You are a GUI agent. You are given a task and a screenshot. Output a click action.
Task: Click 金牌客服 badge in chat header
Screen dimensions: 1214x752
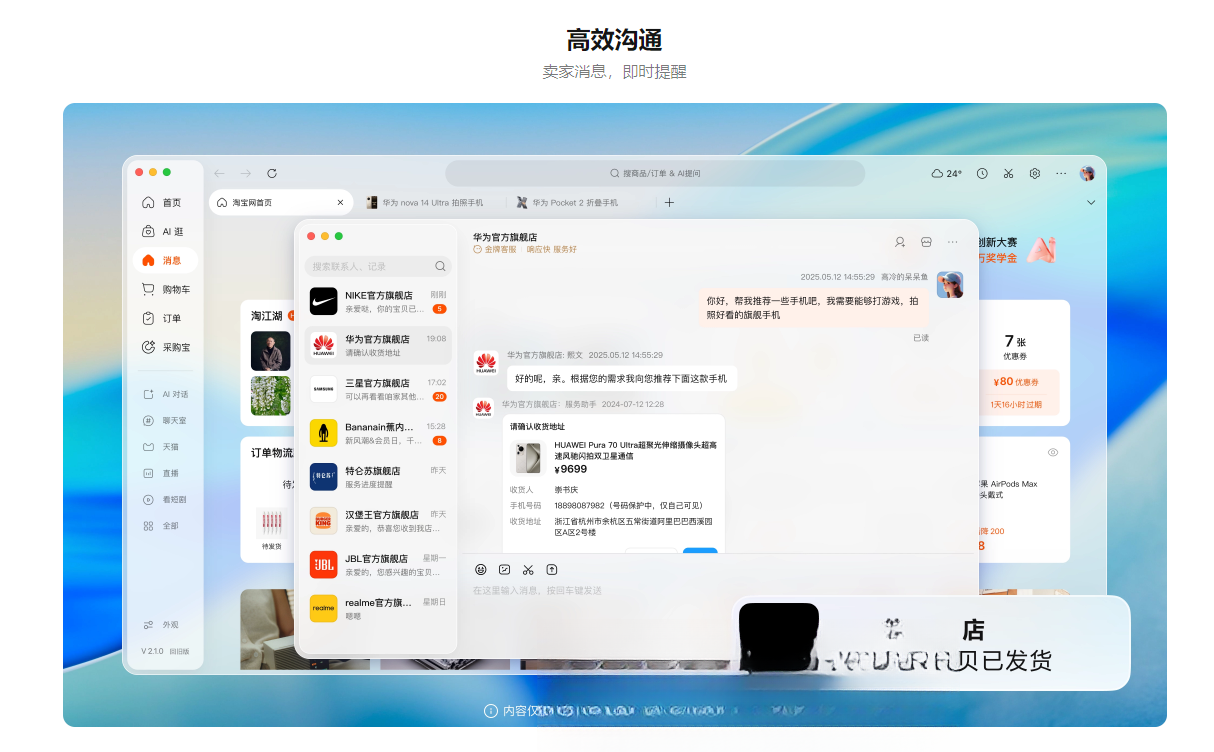pos(495,249)
